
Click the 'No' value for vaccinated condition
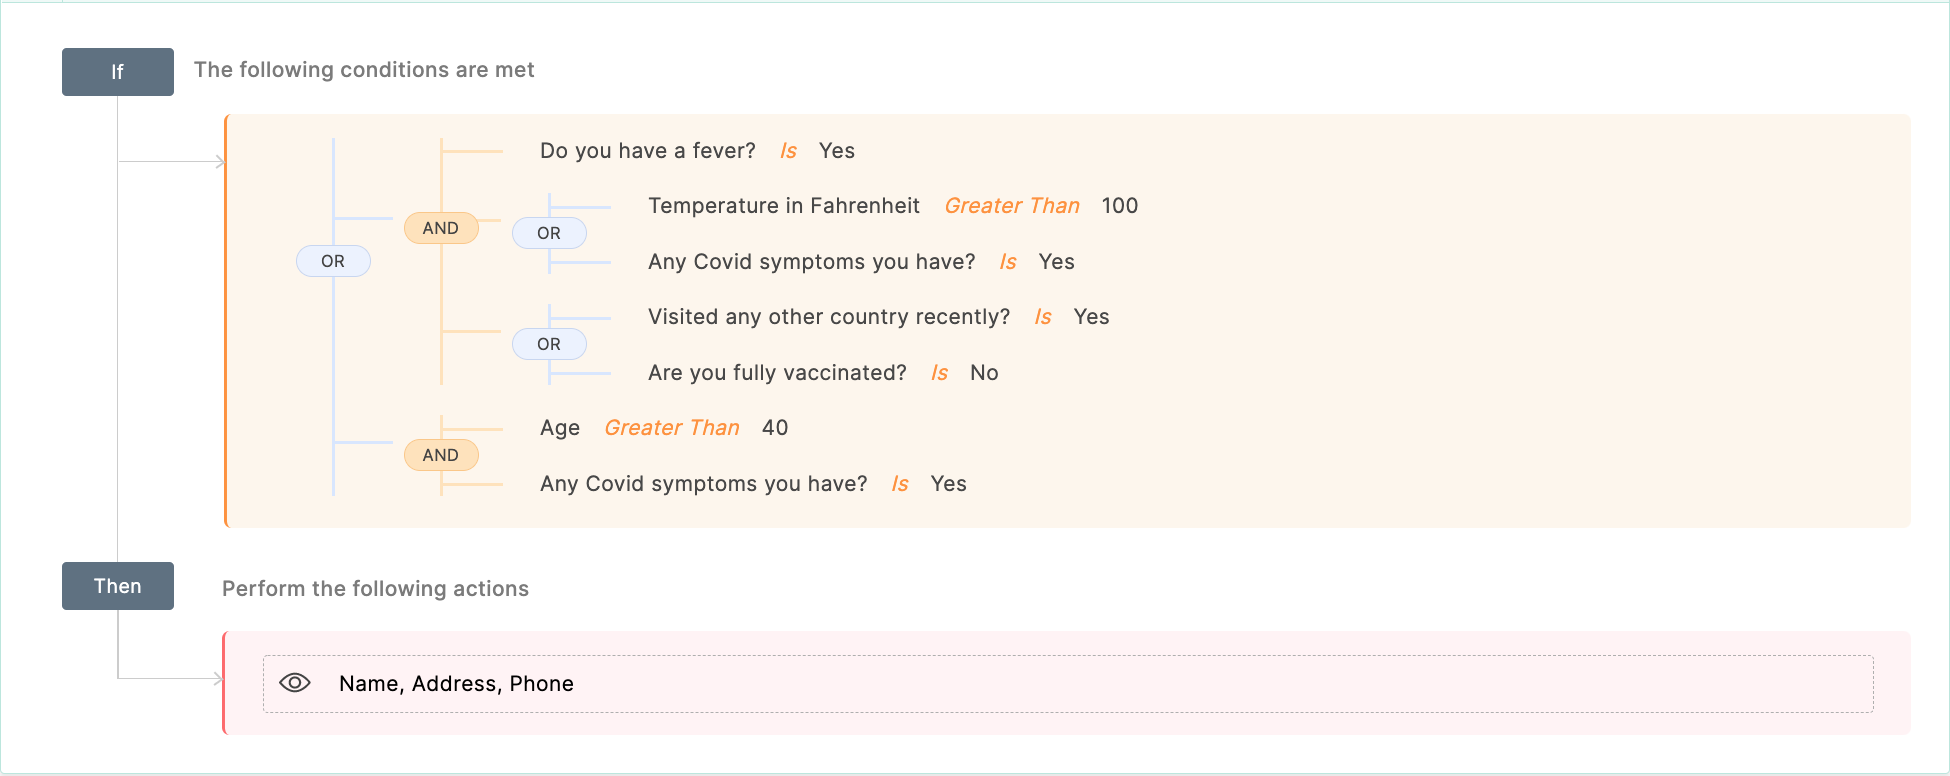(x=984, y=373)
